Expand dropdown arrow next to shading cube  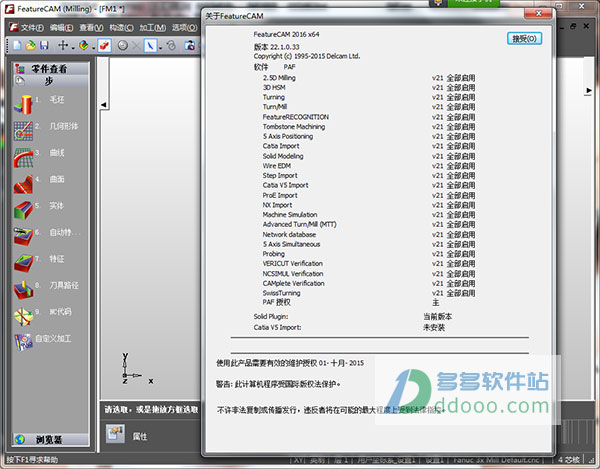[93, 48]
